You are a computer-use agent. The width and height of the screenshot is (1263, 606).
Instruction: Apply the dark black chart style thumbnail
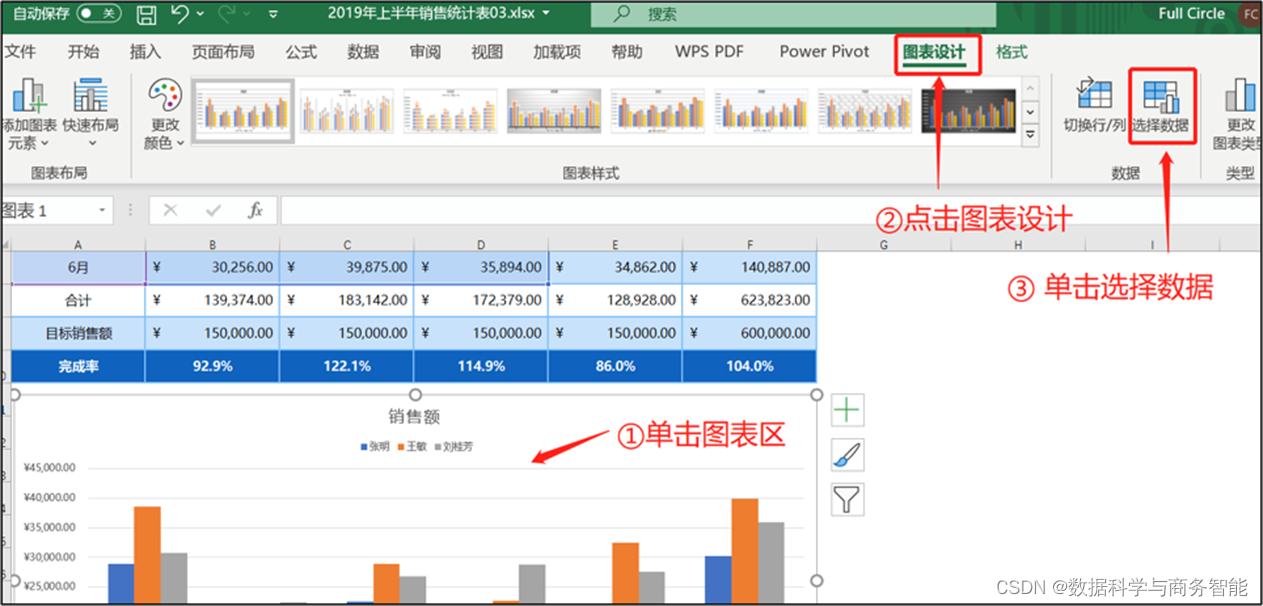[969, 110]
